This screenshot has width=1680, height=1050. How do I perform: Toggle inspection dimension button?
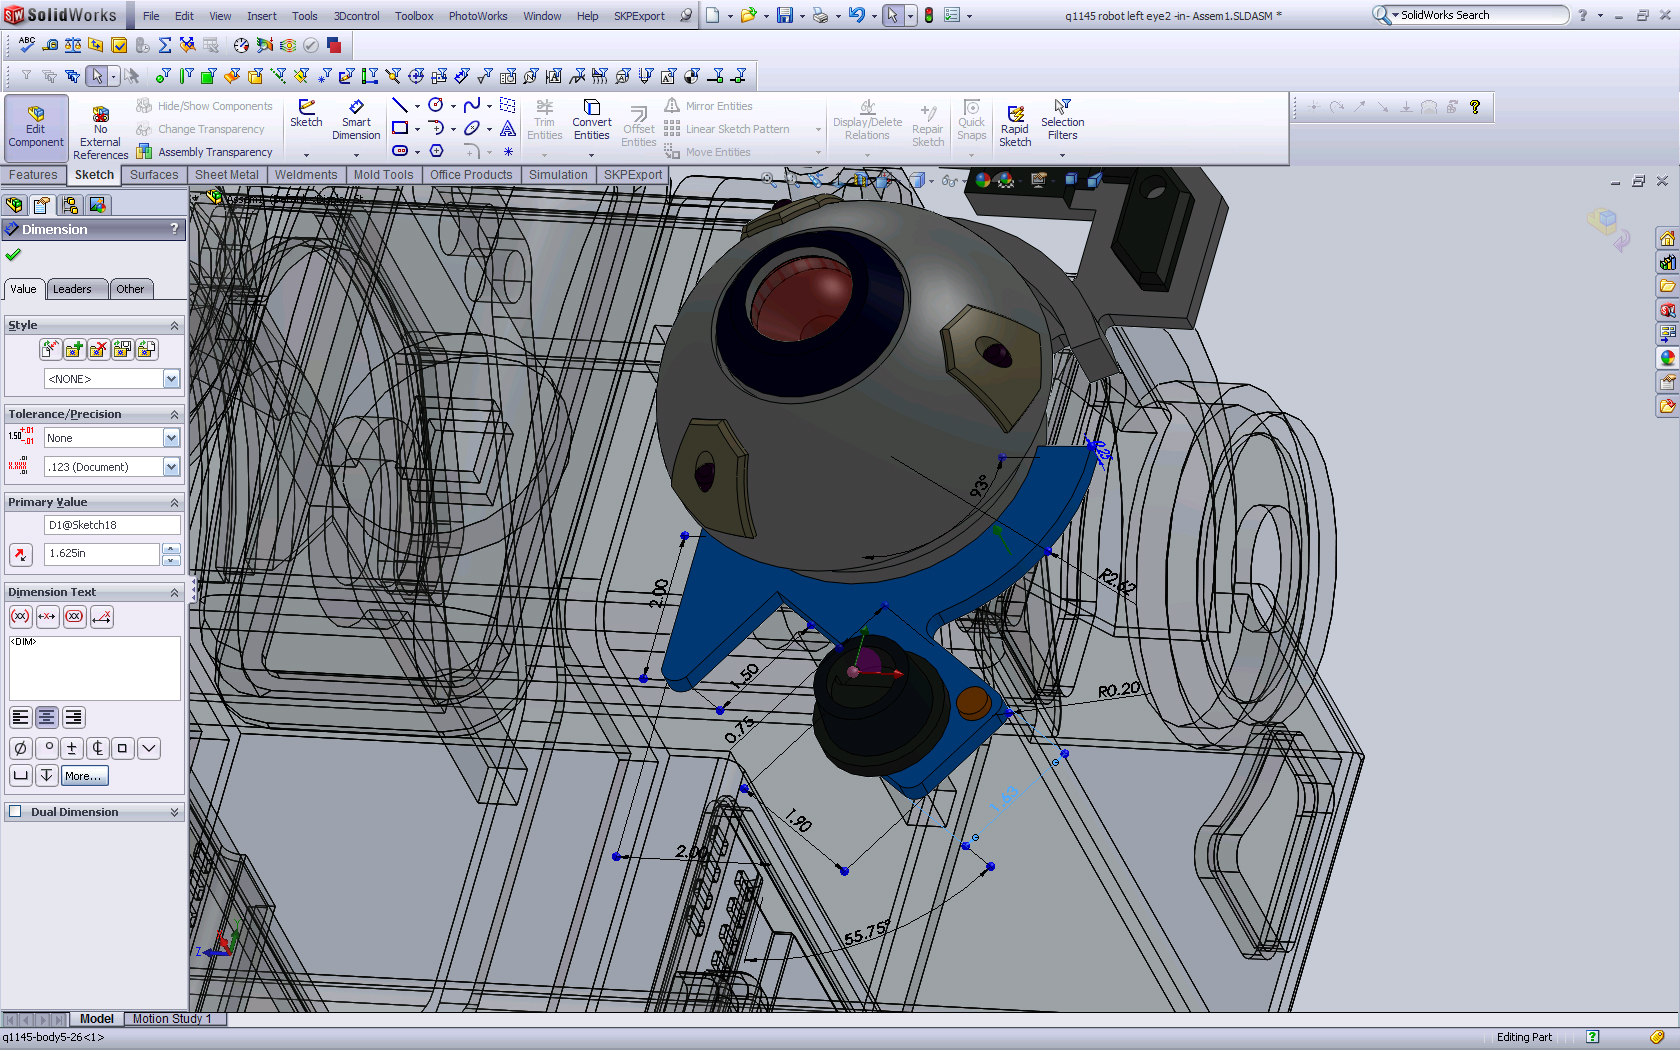pos(74,617)
